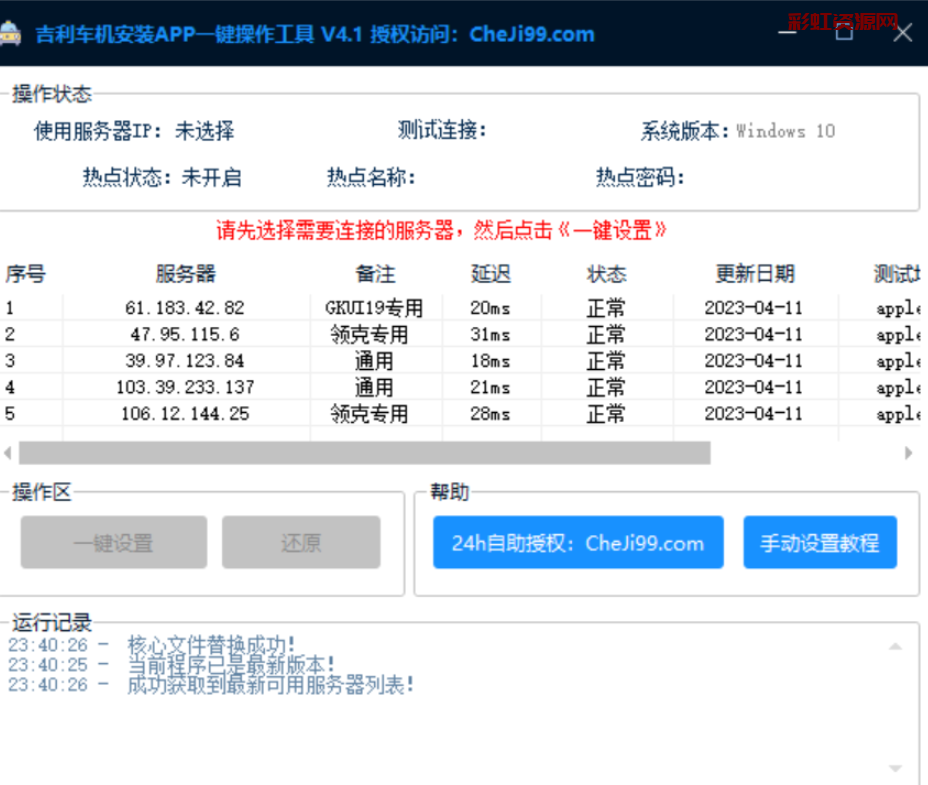Select server 103.39.233.137
This screenshot has width=928, height=785.
point(185,387)
